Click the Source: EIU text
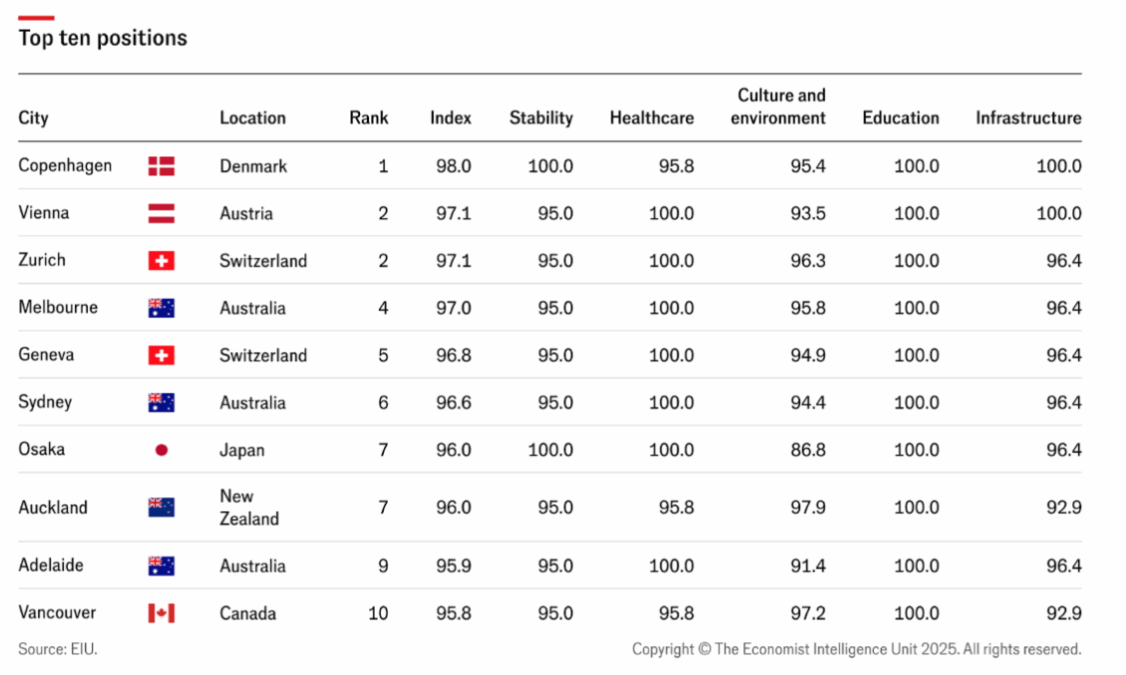 58,649
